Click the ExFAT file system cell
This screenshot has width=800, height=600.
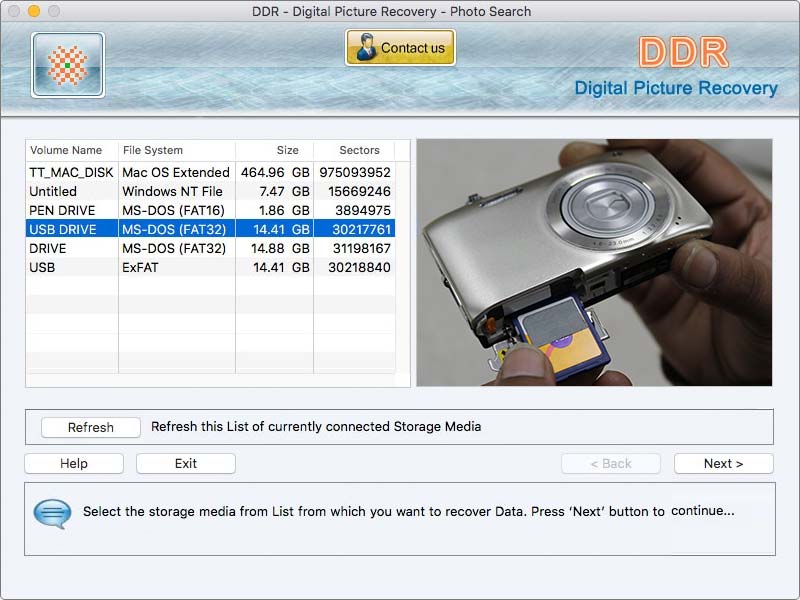[x=140, y=267]
